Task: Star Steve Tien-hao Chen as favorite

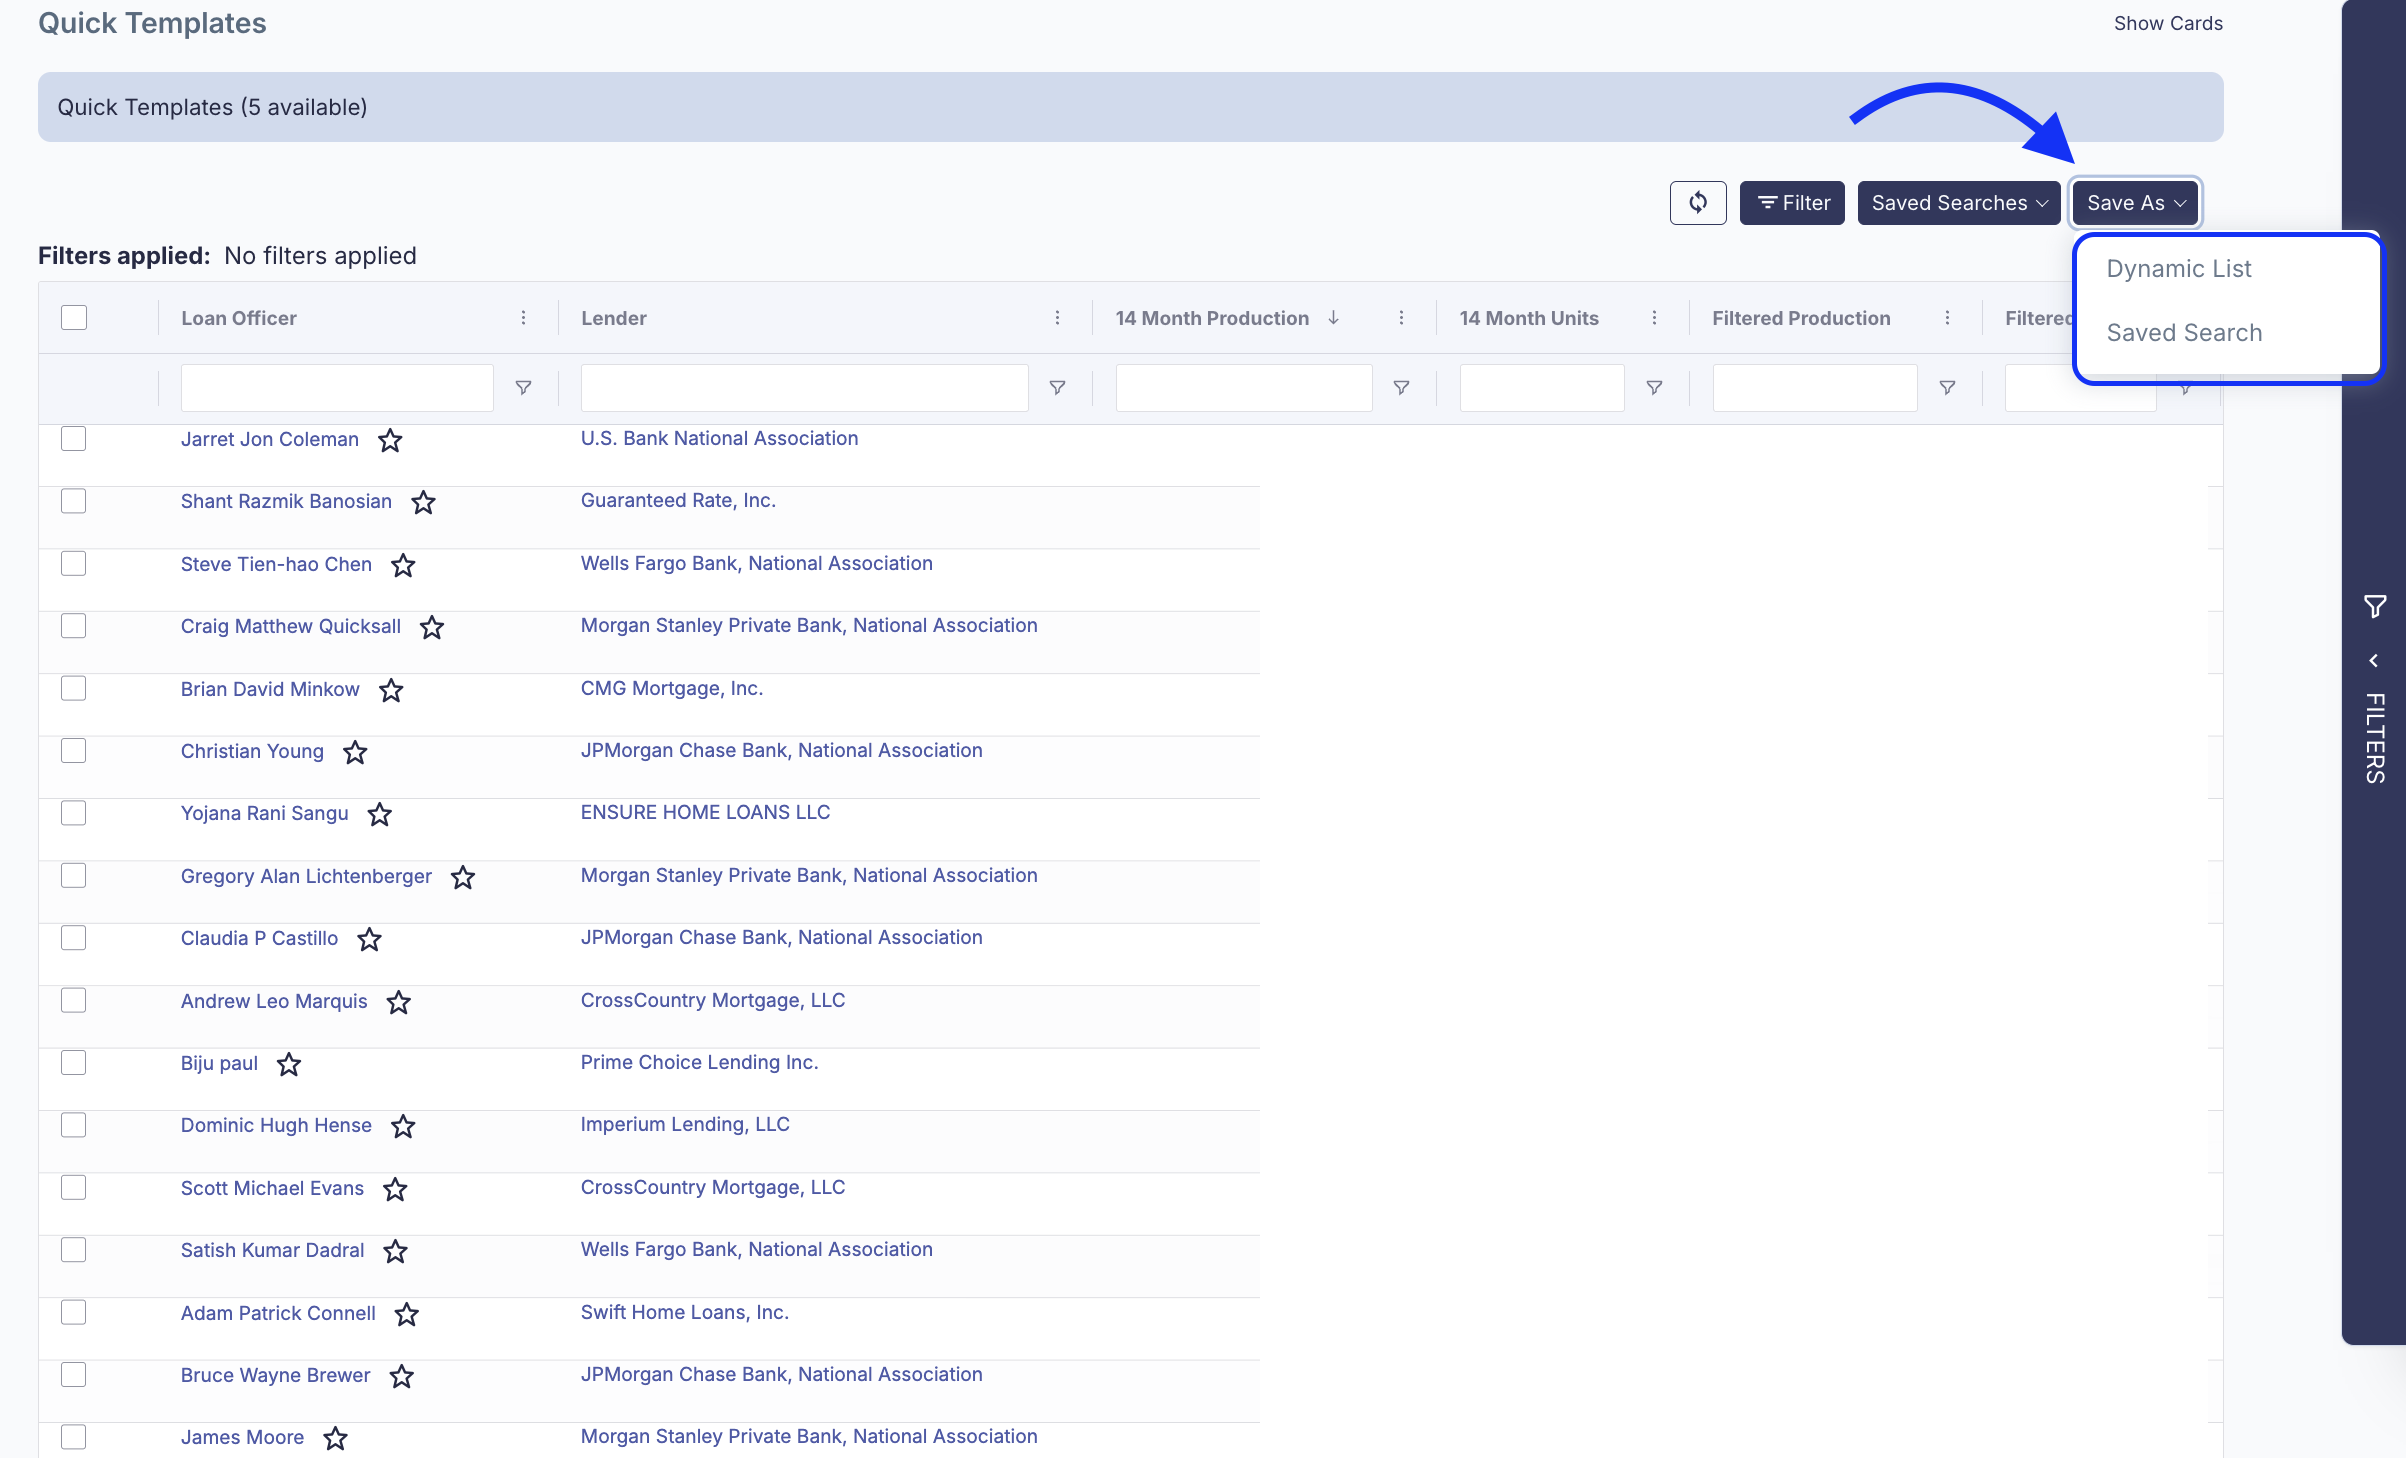Action: (x=403, y=565)
